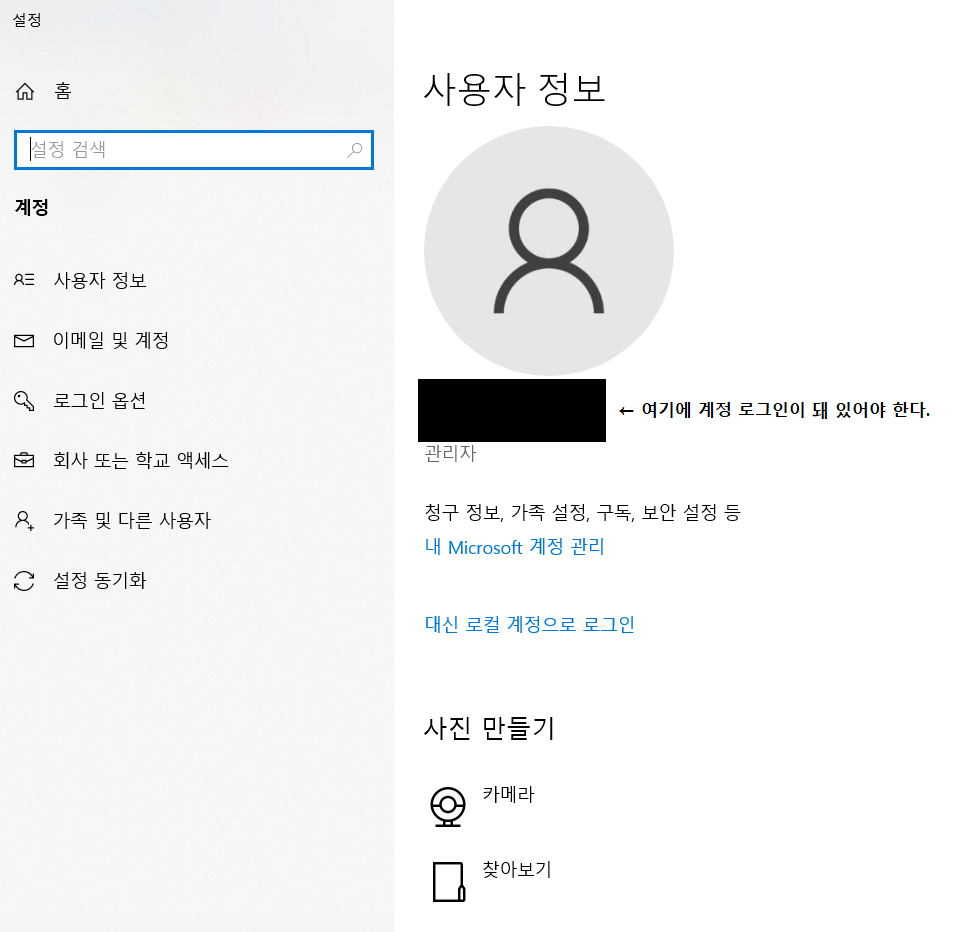The width and height of the screenshot is (968, 932).
Task: Click the key icon for 로그인 옵션
Action: pyautogui.click(x=24, y=401)
